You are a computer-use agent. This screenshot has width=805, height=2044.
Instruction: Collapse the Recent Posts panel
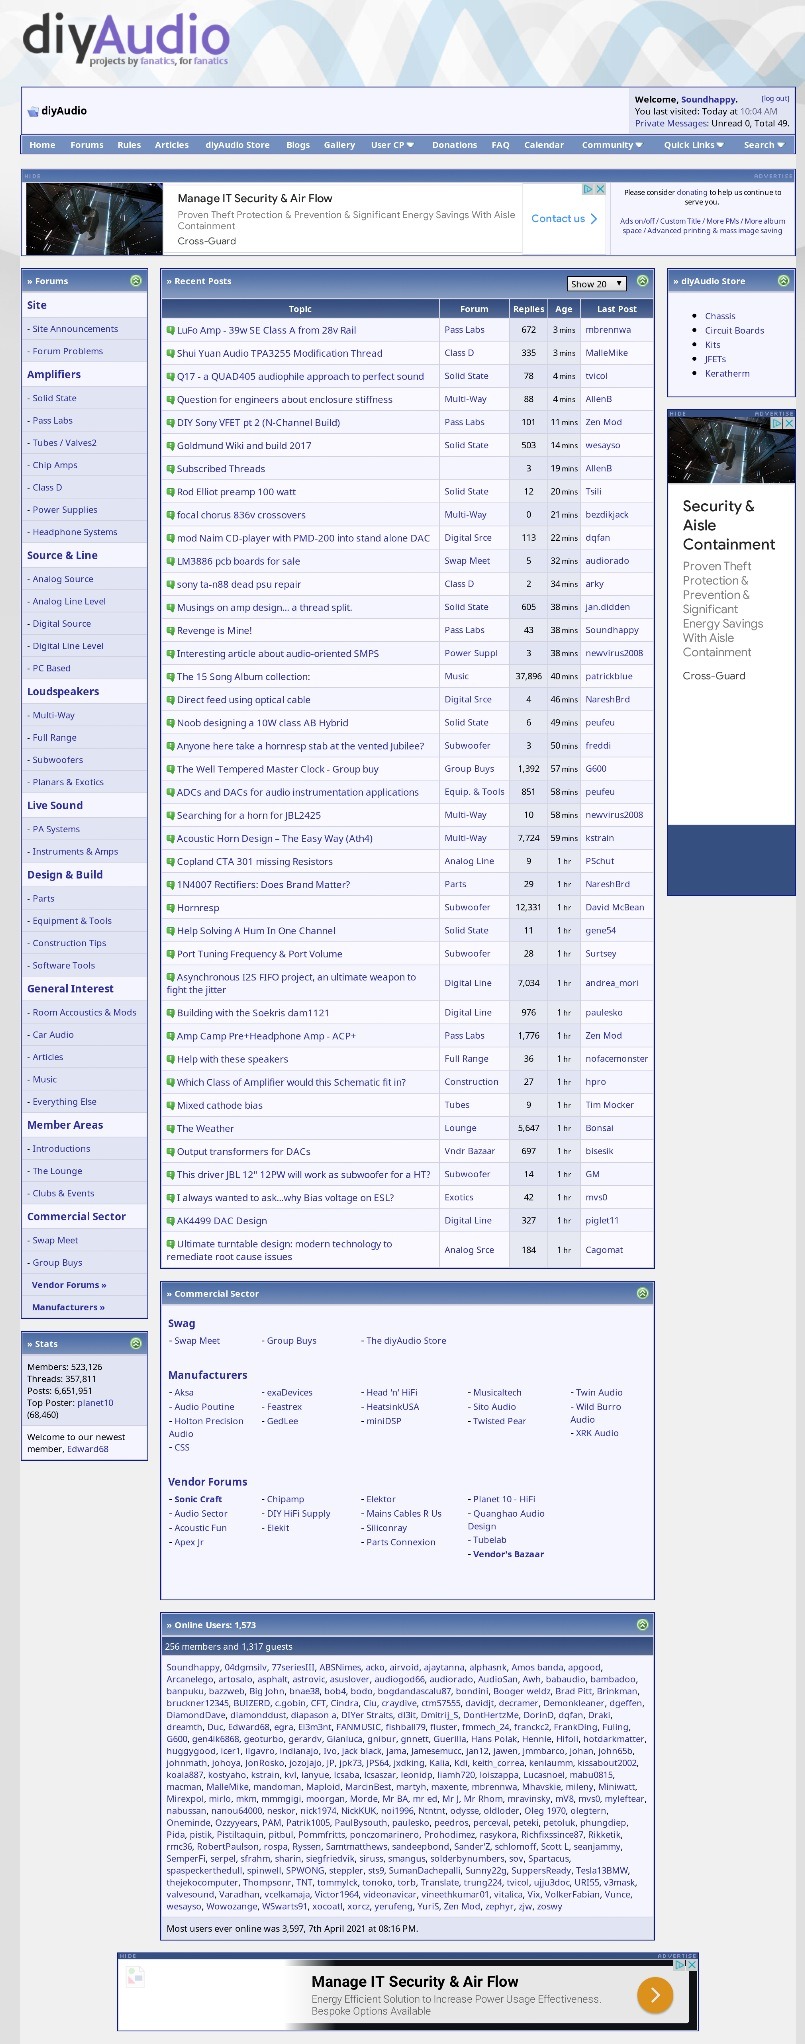click(643, 281)
